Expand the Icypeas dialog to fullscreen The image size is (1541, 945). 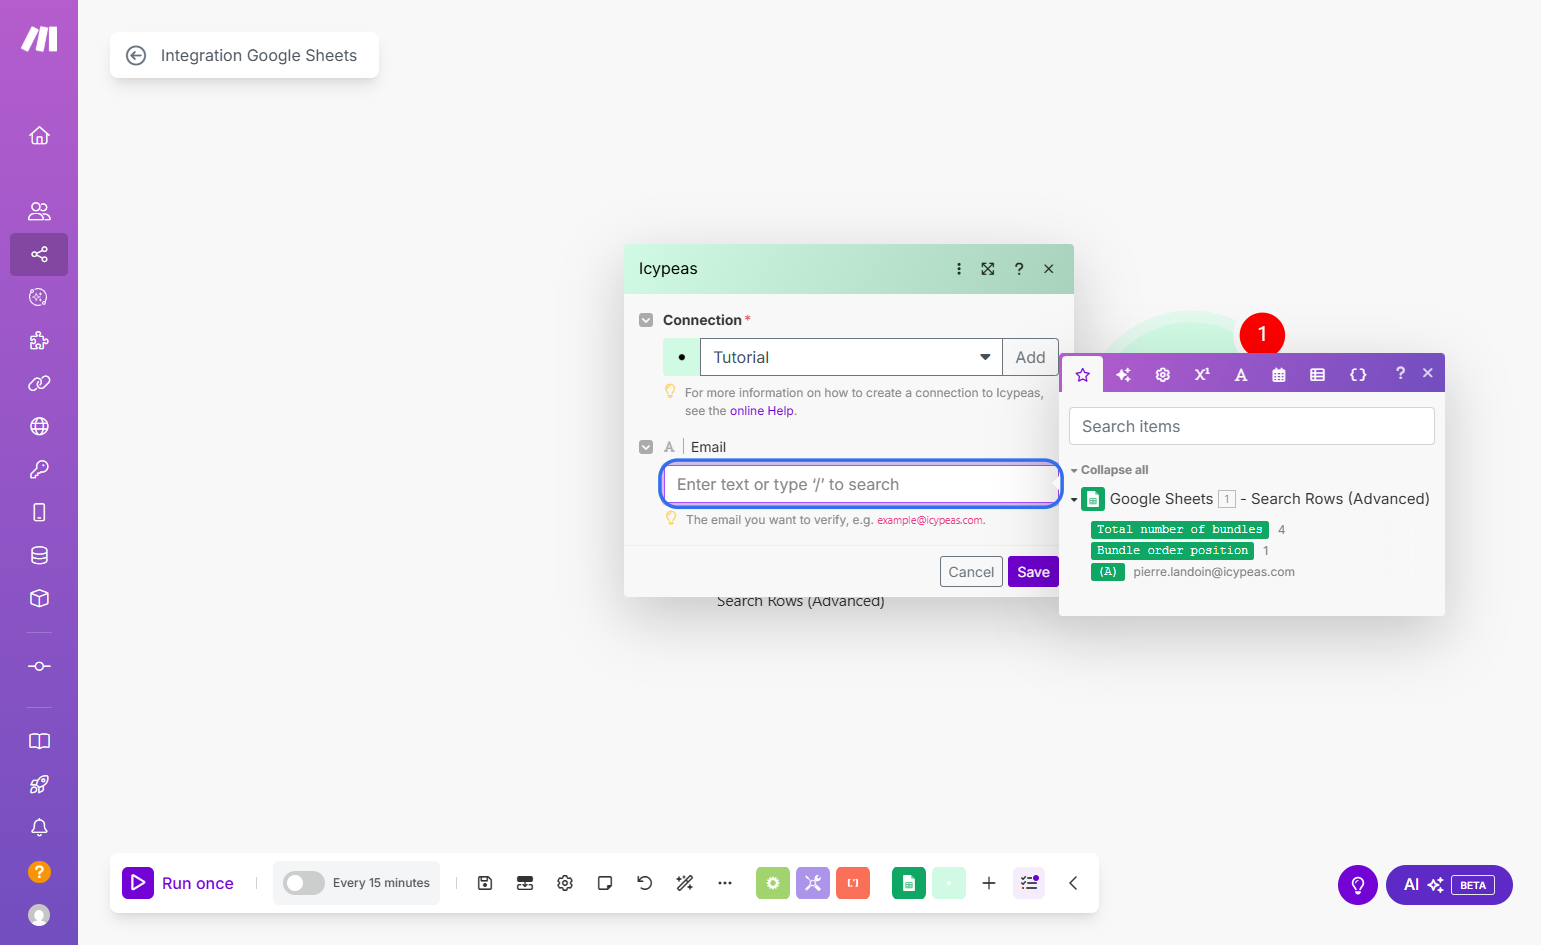point(988,269)
